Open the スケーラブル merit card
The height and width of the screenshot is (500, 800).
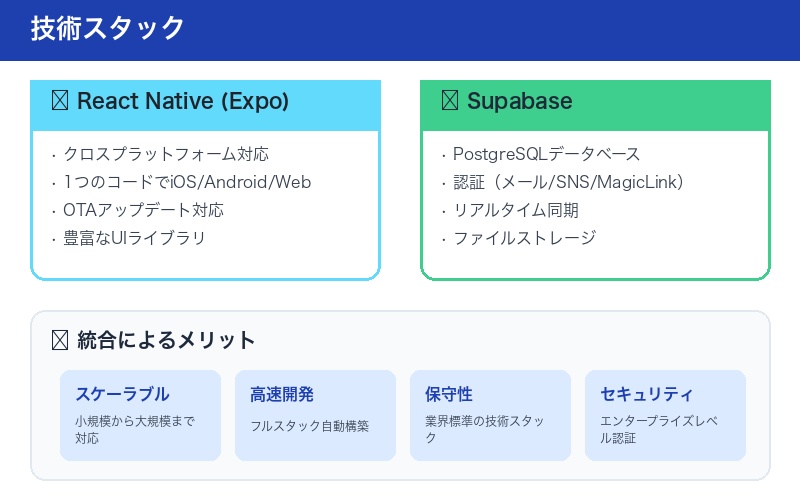(x=140, y=415)
